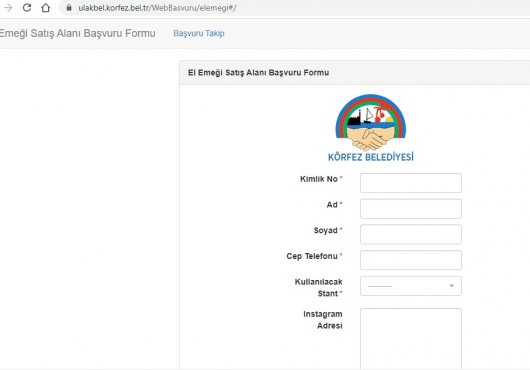The width and height of the screenshot is (530, 370).
Task: View site security lock icon
Action: (69, 7)
